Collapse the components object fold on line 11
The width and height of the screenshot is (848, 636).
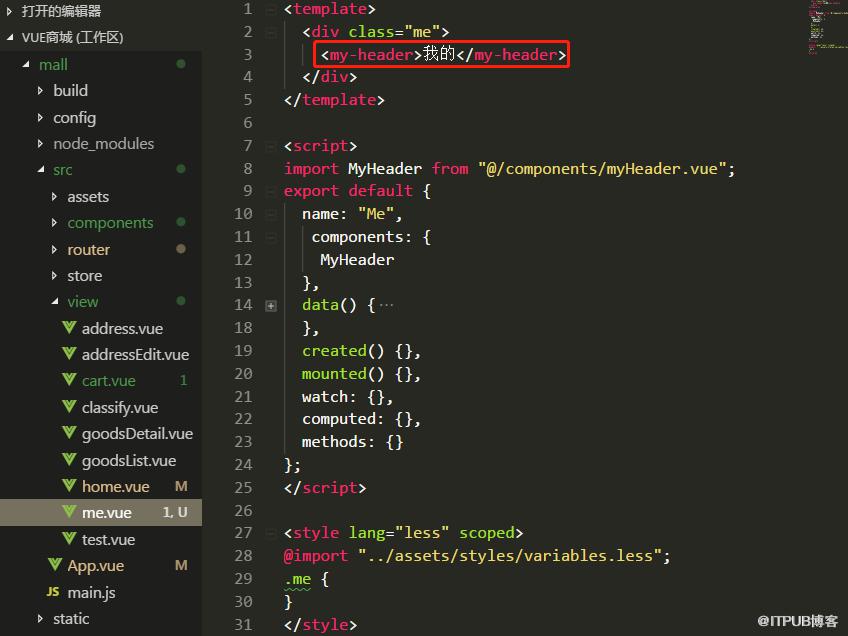[271, 237]
